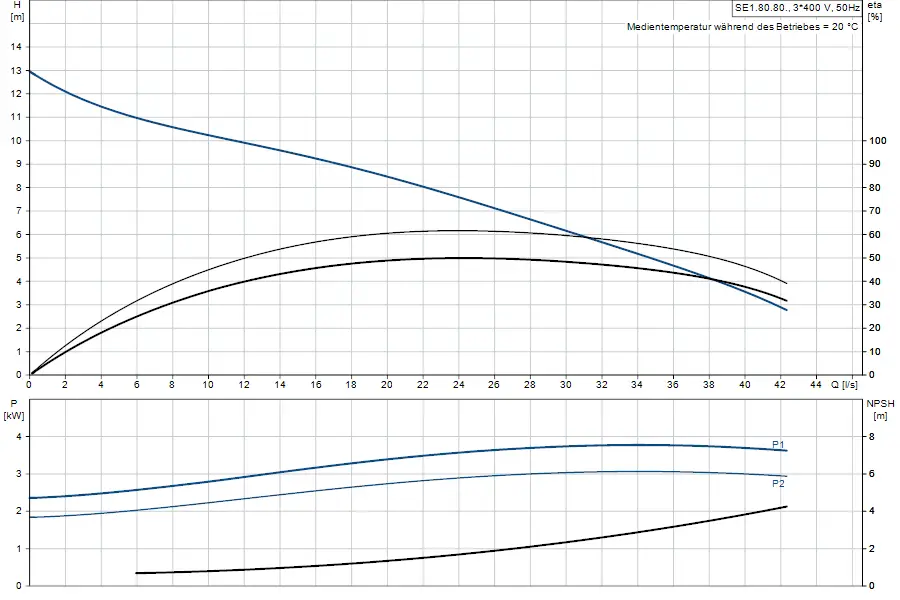Image resolution: width=900 pixels, height=600 pixels.
Task: Click the 100 tick on the eta axis
Action: point(878,141)
